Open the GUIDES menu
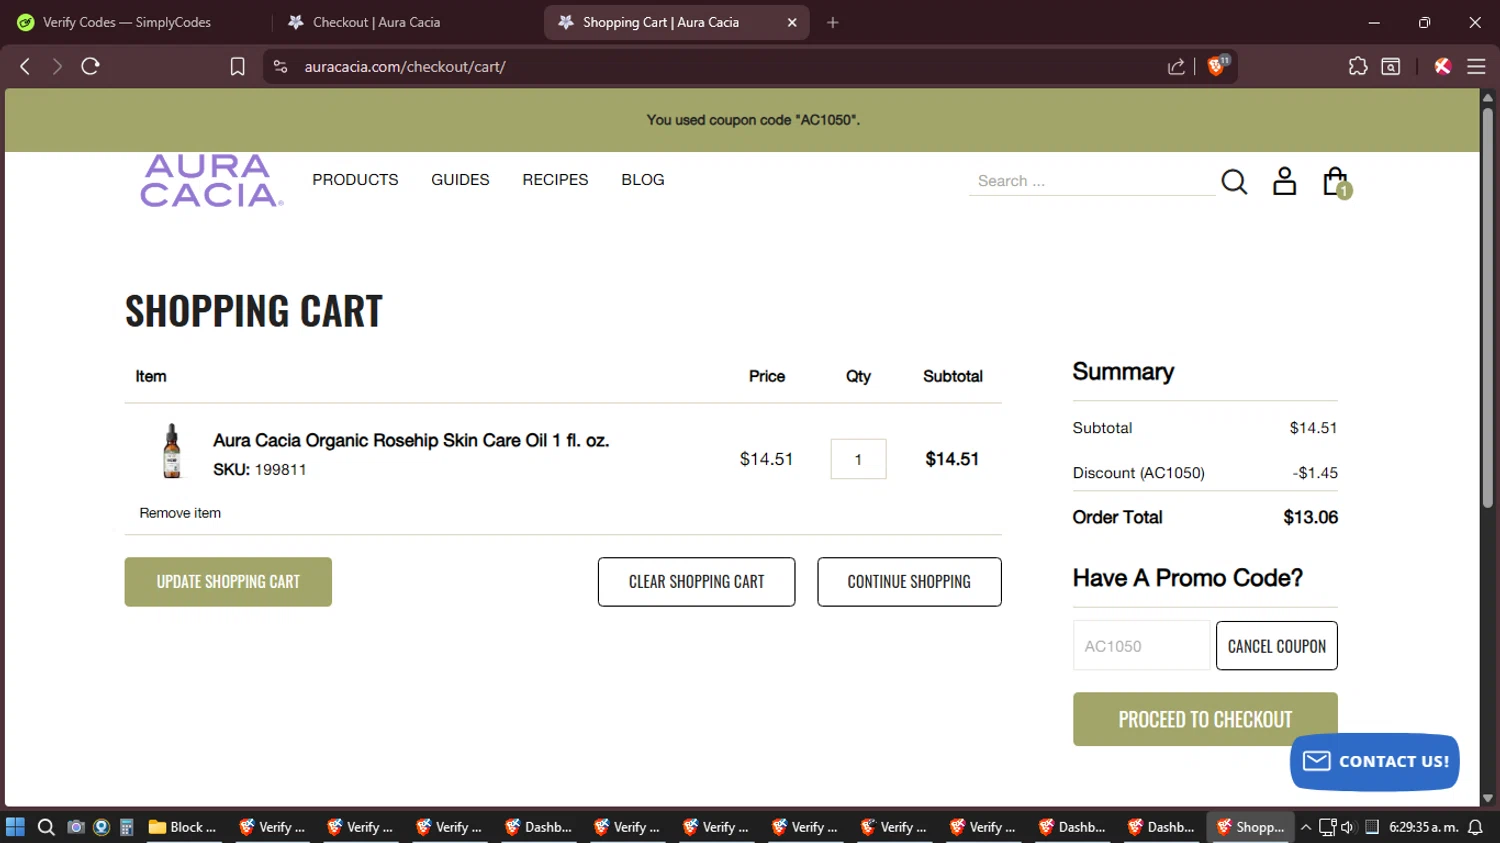Image resolution: width=1500 pixels, height=843 pixels. point(460,180)
